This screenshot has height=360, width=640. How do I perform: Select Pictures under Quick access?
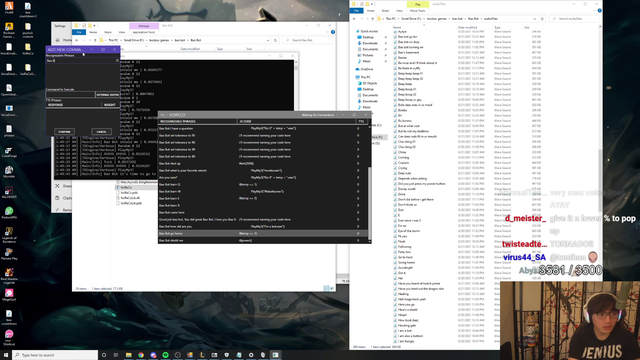click(367, 55)
